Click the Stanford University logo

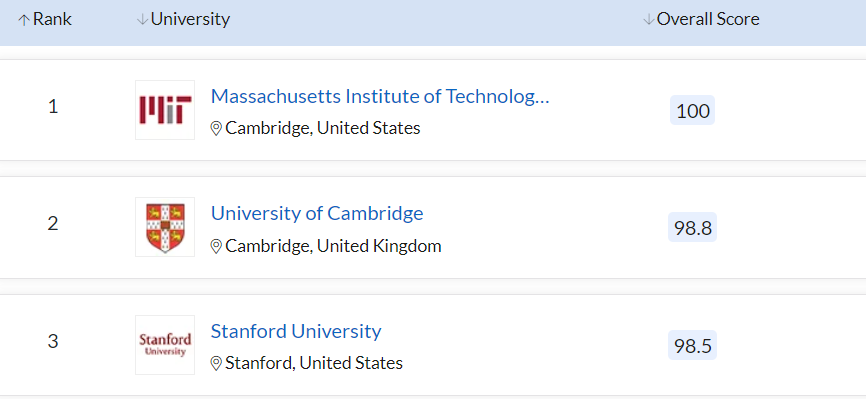pyautogui.click(x=165, y=345)
